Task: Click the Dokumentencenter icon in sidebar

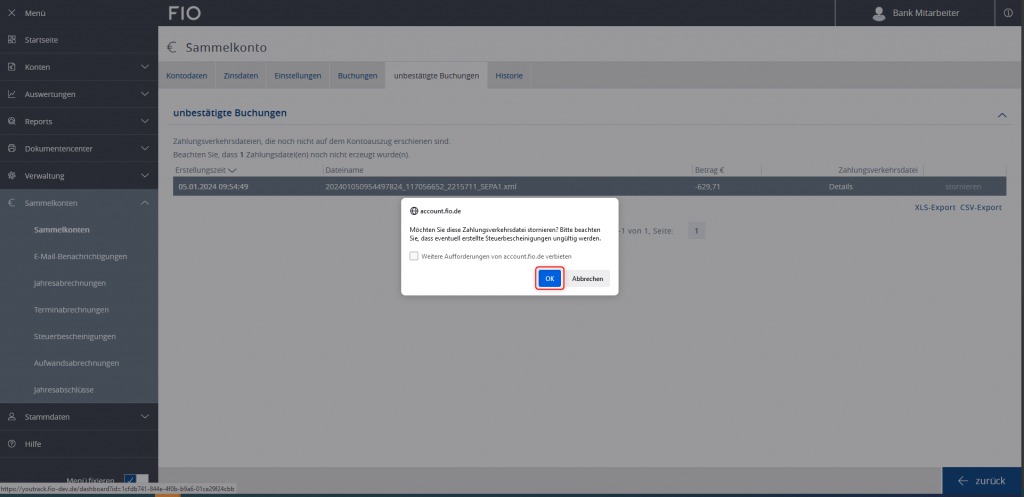Action: (12, 148)
